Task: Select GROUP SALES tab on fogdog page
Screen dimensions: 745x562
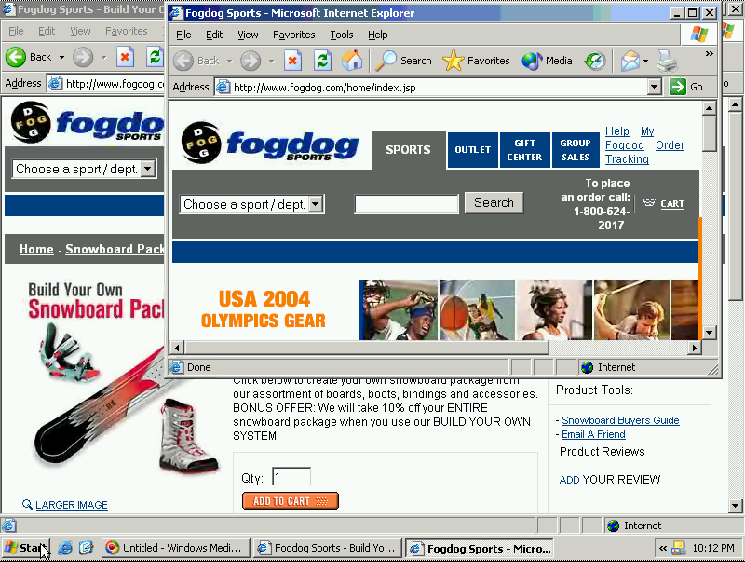Action: (x=575, y=150)
